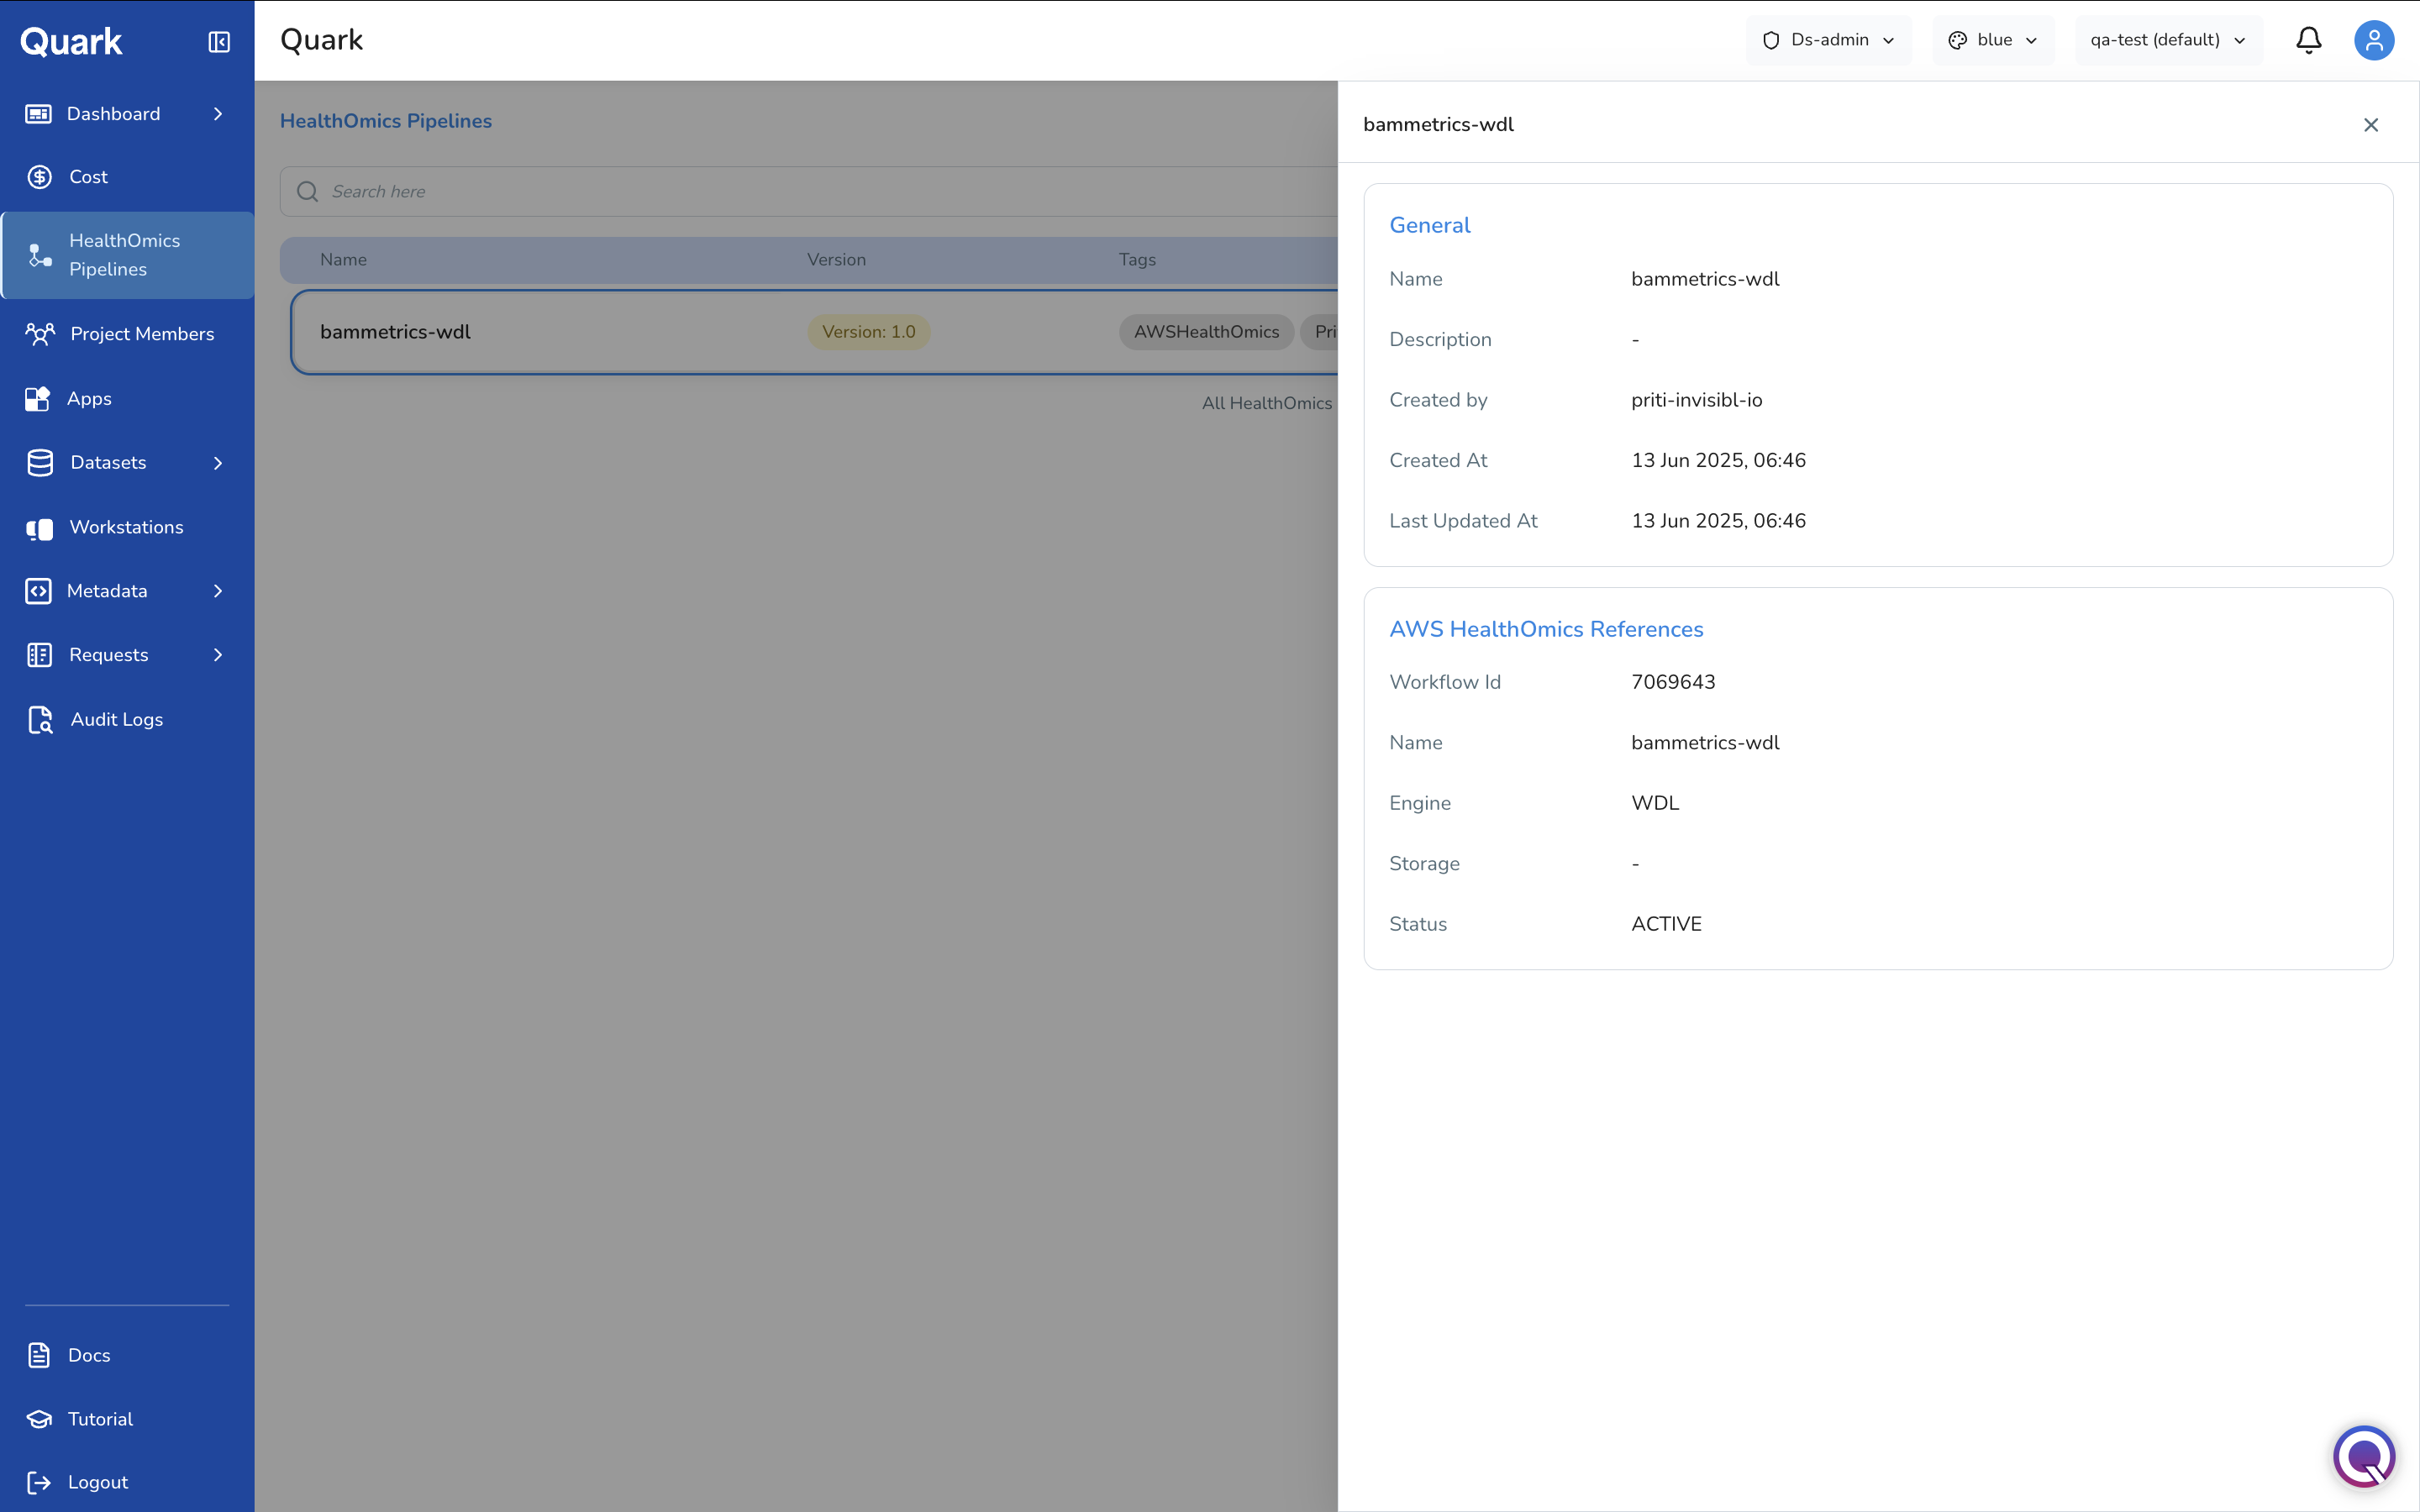The width and height of the screenshot is (2420, 1512).
Task: Click the Last Updated At 13 Jun 2025 value
Action: pos(1718,521)
